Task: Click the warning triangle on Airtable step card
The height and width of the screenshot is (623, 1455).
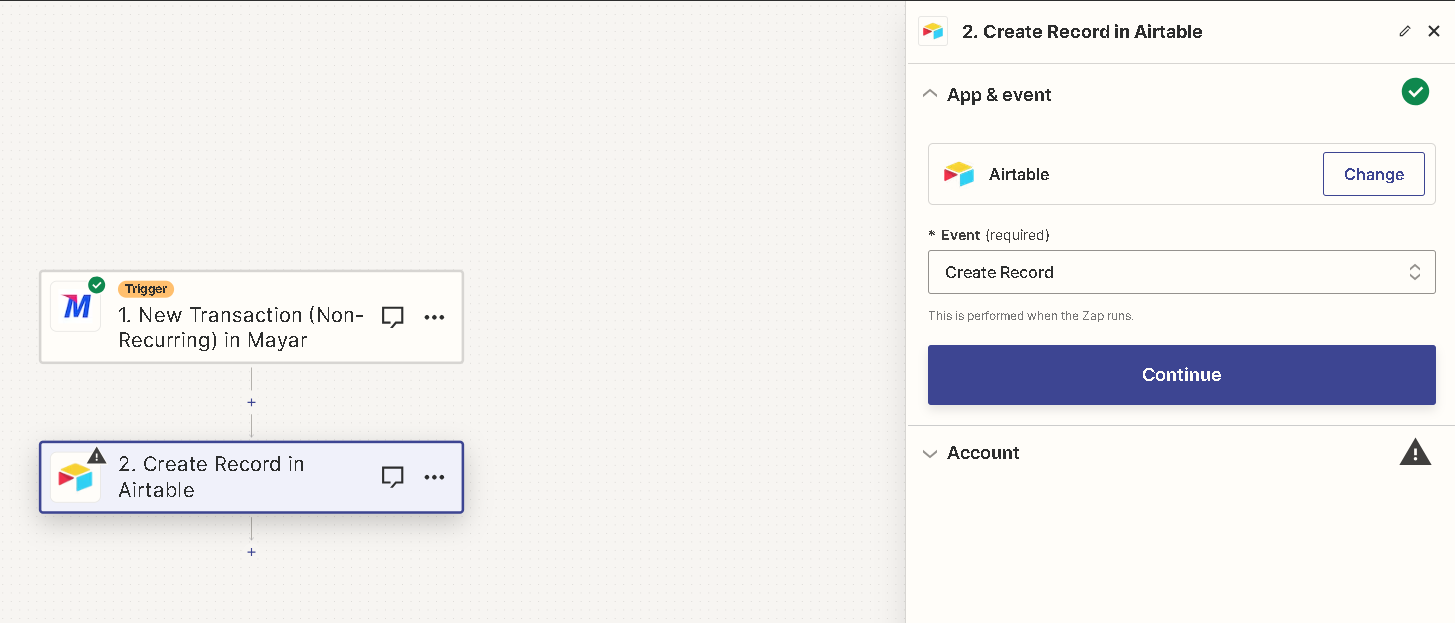Action: [x=97, y=456]
